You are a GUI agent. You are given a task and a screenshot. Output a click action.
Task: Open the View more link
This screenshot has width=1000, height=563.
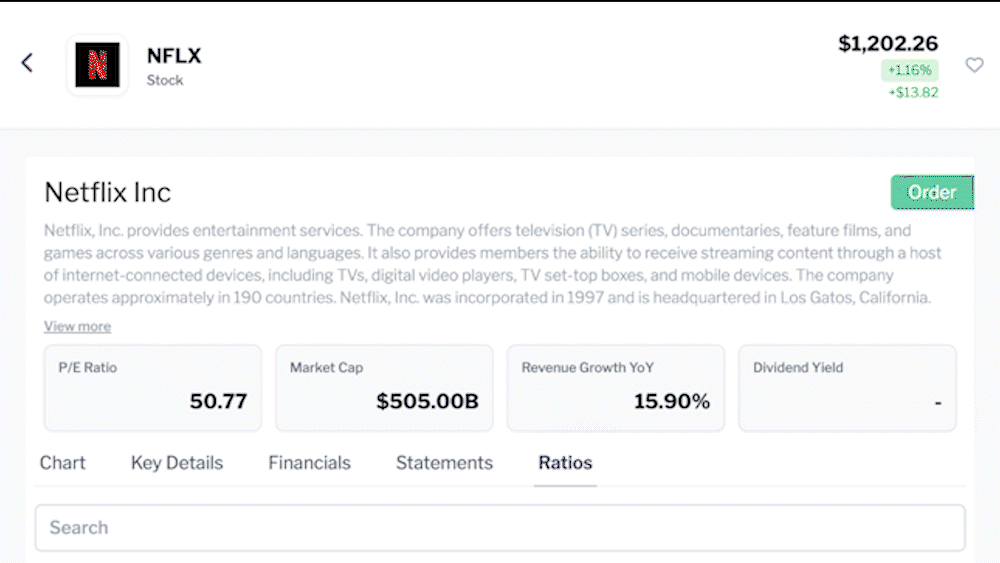(x=77, y=326)
